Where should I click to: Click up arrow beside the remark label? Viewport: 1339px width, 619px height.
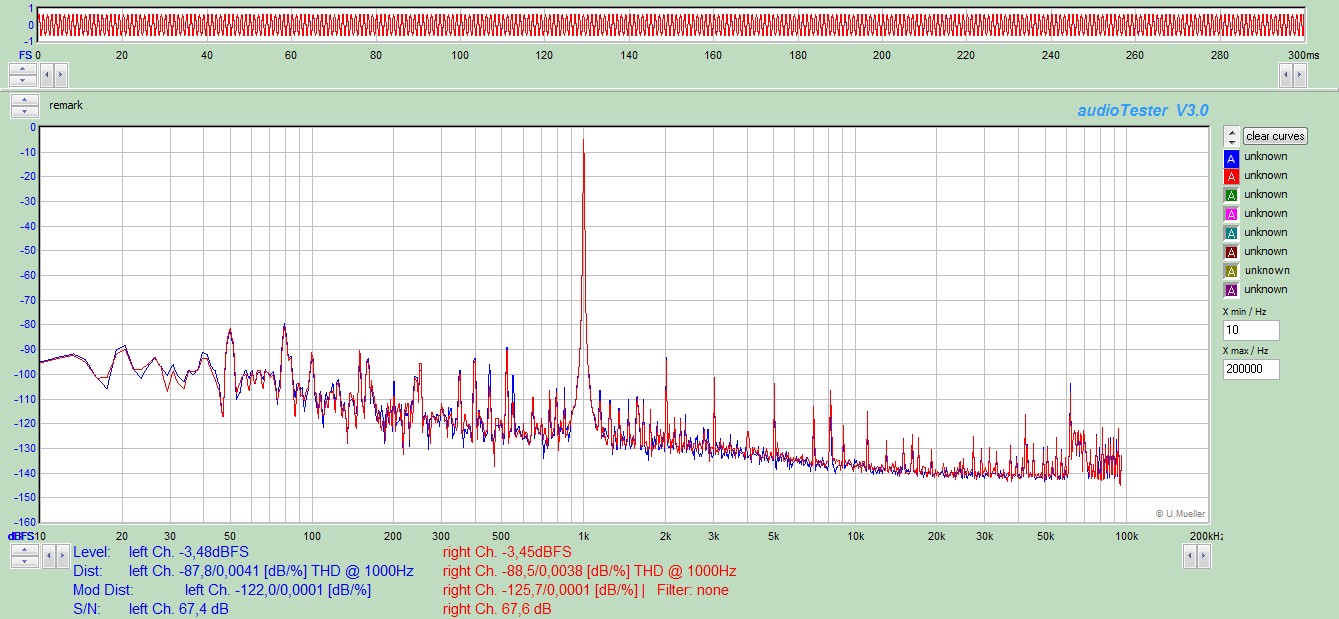23,100
